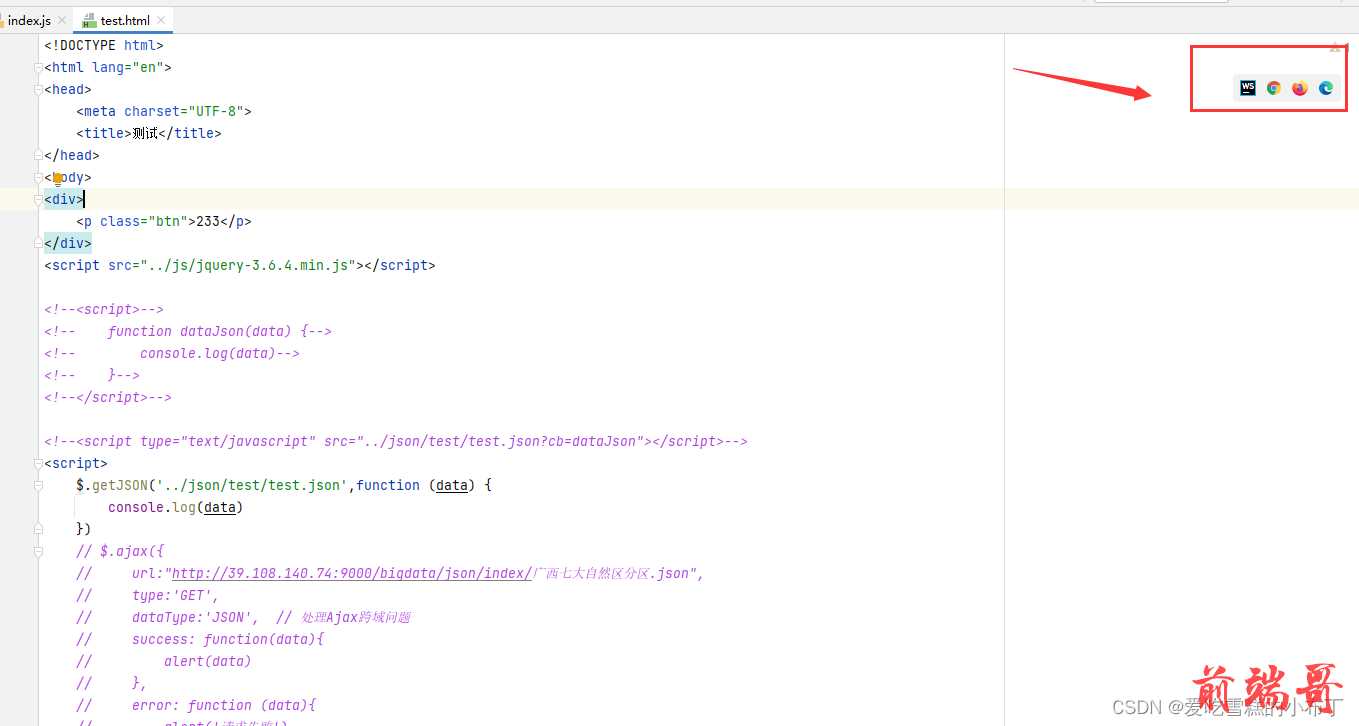
Task: Collapse the opening div tag fold
Action: (x=38, y=199)
